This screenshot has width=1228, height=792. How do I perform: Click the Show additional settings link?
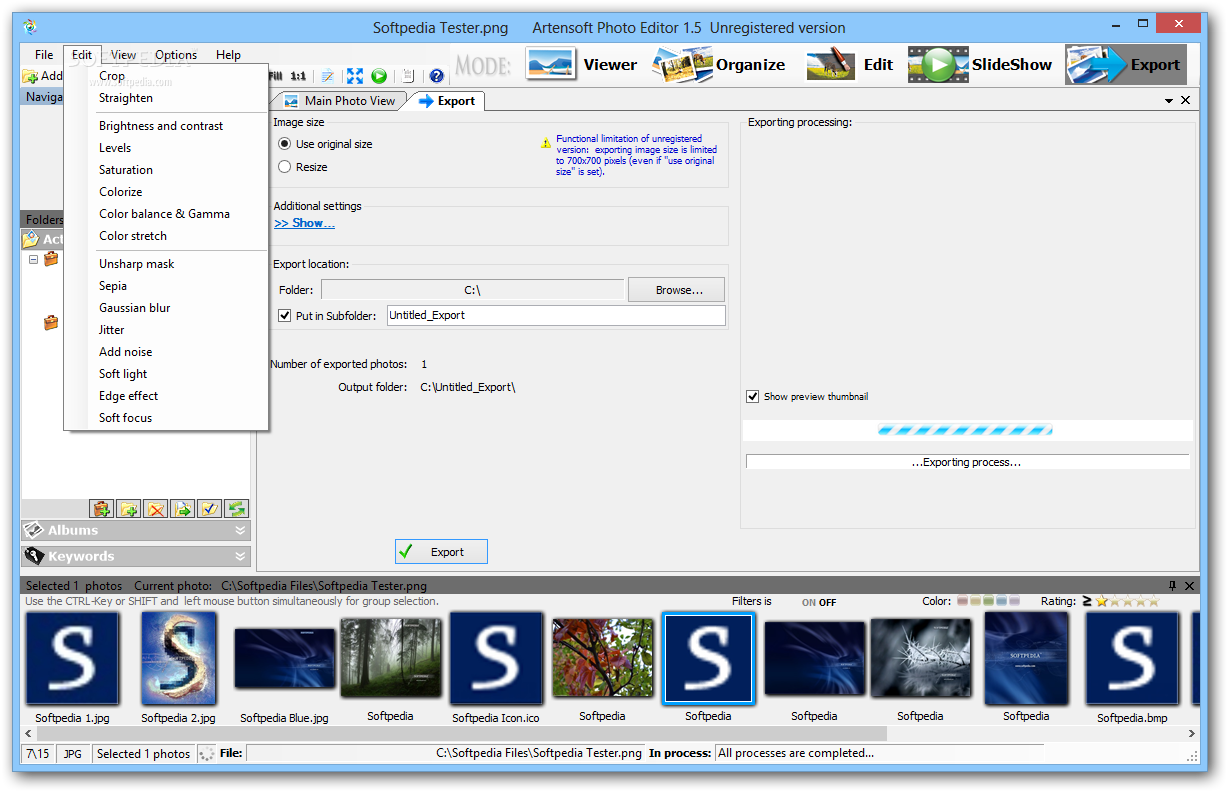305,223
